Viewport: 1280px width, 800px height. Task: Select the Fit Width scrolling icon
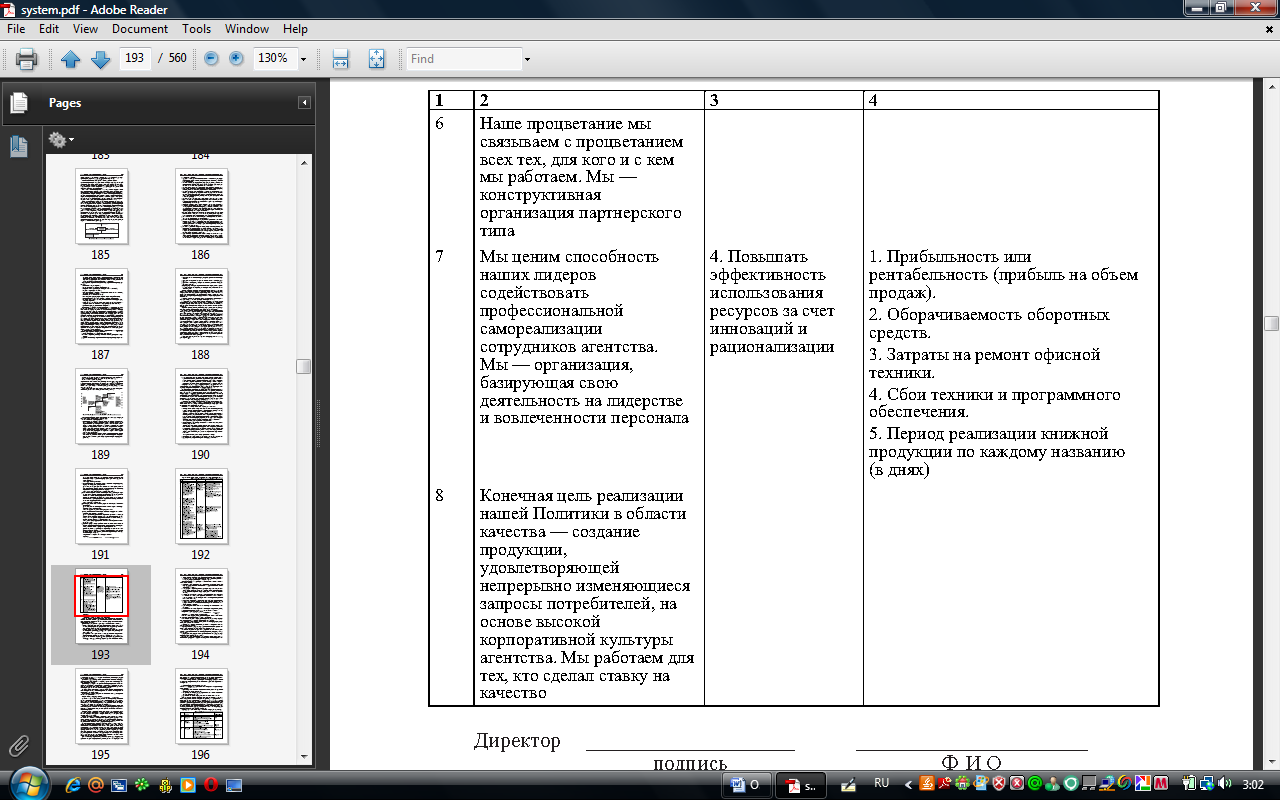(340, 59)
